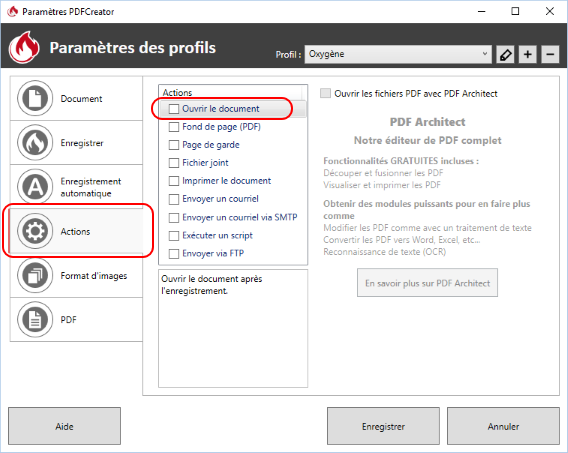
Task: Toggle the Envoyer via FTP checkbox
Action: (x=174, y=253)
